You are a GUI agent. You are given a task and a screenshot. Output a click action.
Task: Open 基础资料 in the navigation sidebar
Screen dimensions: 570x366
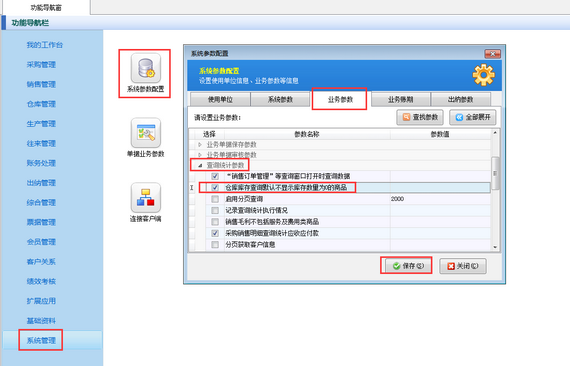point(41,321)
